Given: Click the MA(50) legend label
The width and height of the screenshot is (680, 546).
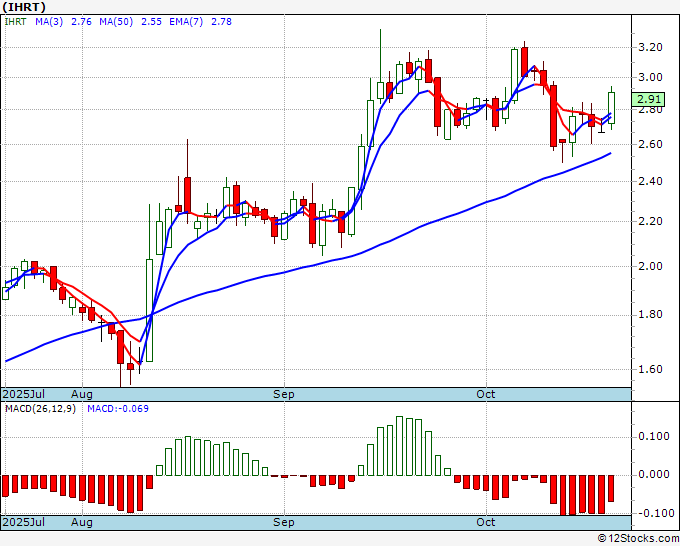Looking at the screenshot, I should tap(116, 22).
